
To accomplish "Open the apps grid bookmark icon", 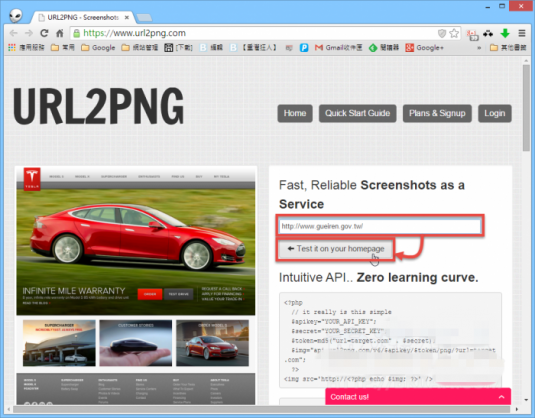I will (x=12, y=47).
